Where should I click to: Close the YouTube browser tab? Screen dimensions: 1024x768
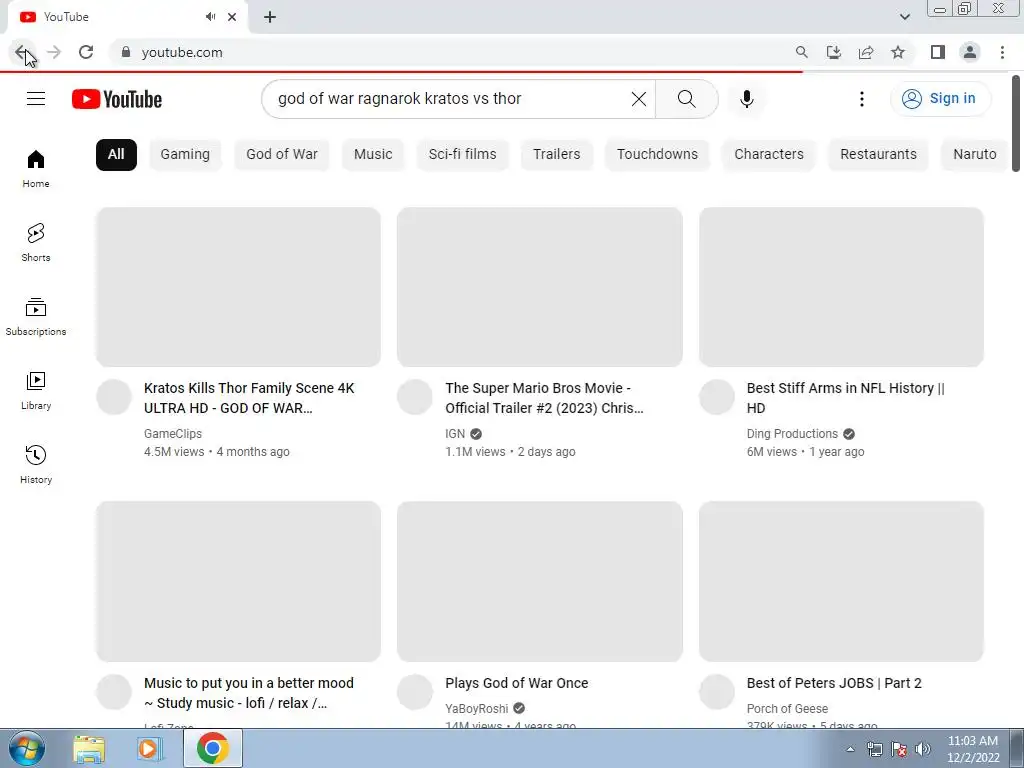232,17
